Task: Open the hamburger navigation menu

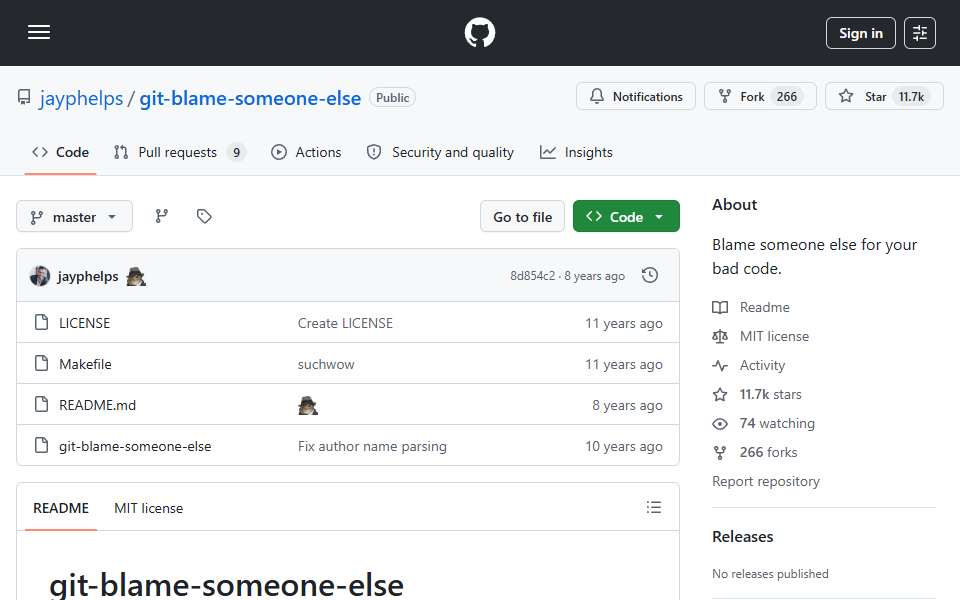Action: pos(39,32)
